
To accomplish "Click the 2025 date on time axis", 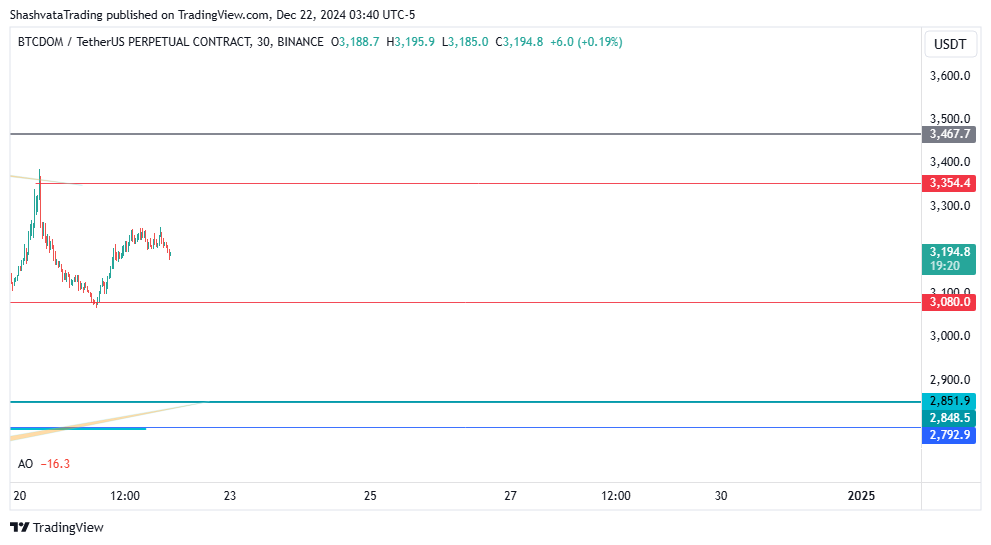I will coord(861,496).
